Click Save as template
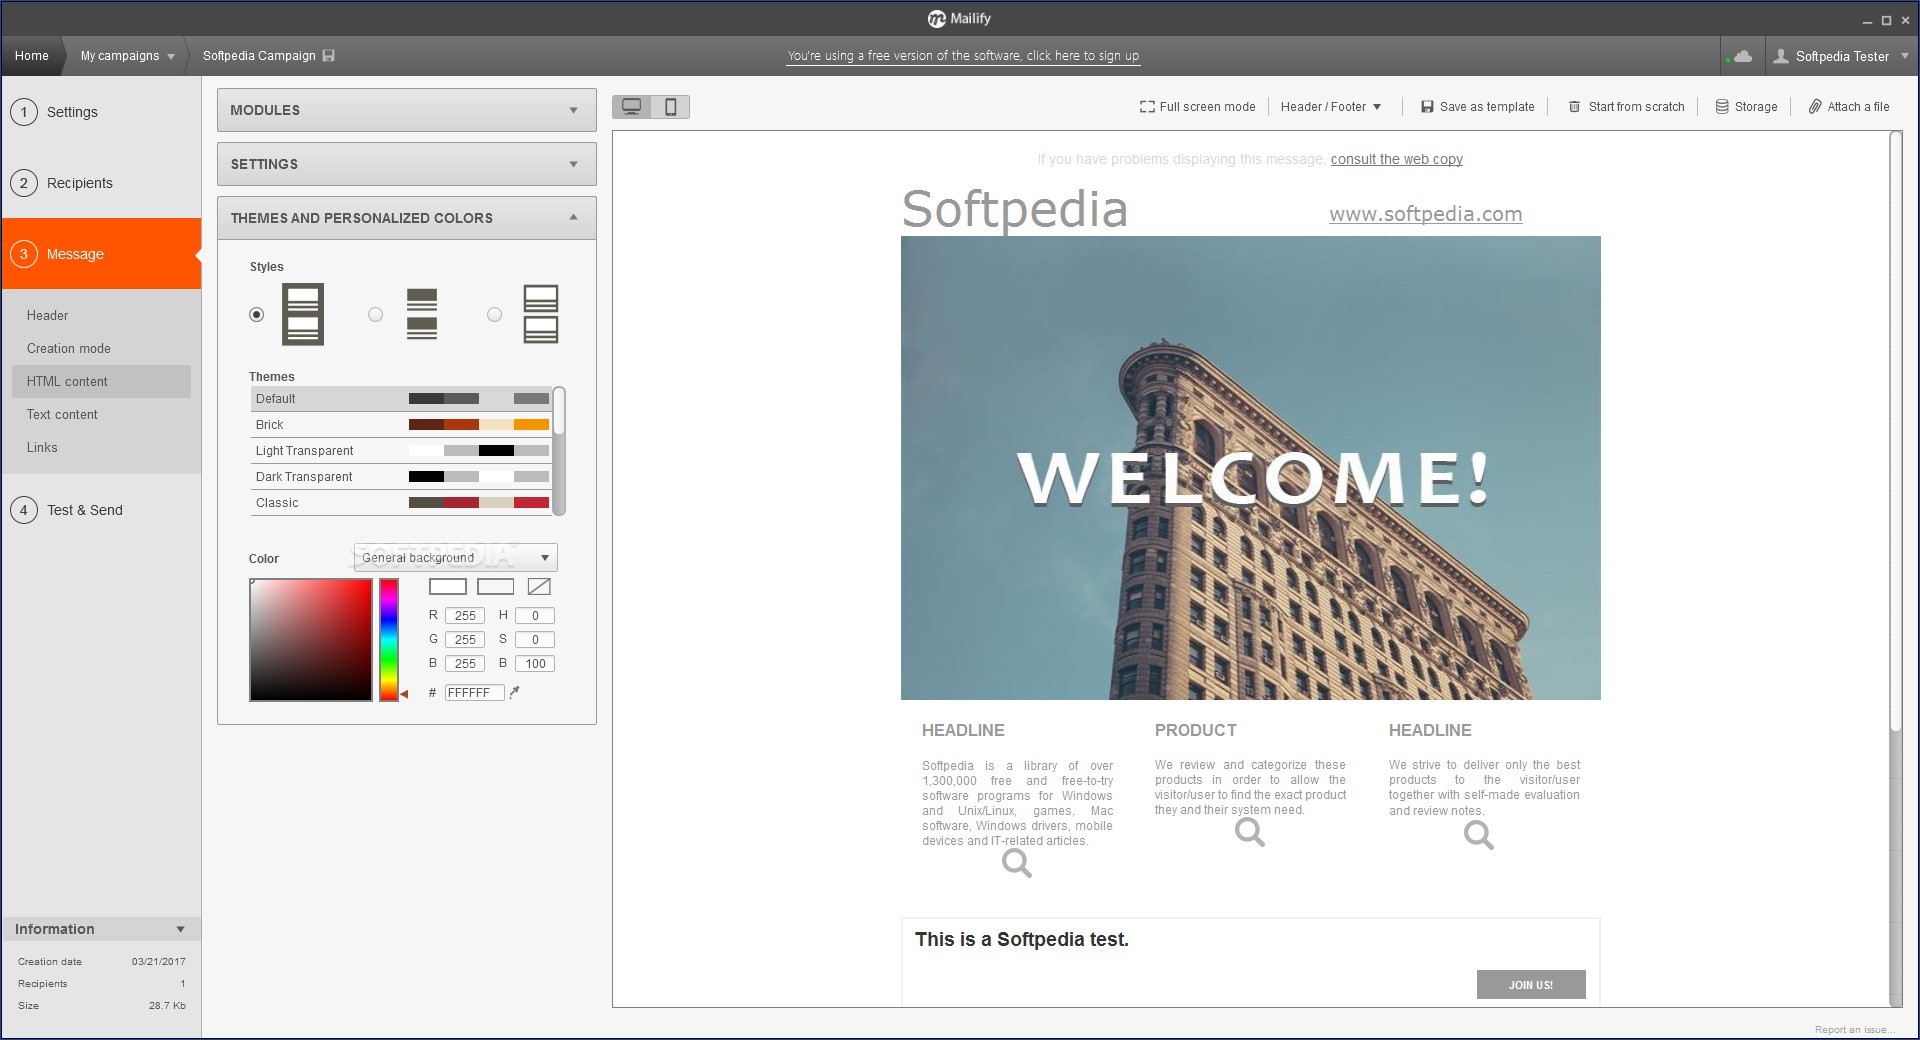1920x1040 pixels. pyautogui.click(x=1477, y=107)
